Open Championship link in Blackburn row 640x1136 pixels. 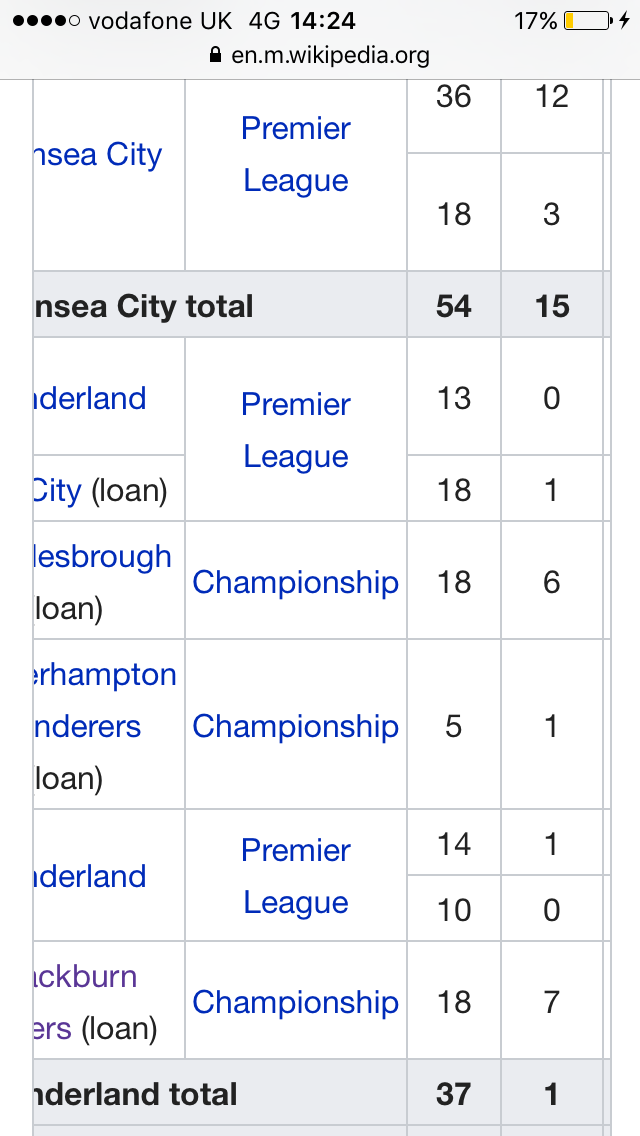[296, 1002]
